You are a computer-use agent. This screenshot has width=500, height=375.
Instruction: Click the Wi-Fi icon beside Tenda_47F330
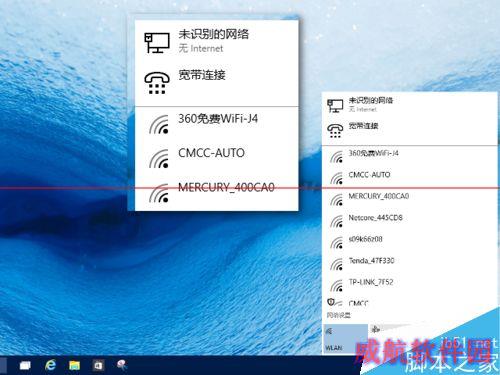(337, 264)
